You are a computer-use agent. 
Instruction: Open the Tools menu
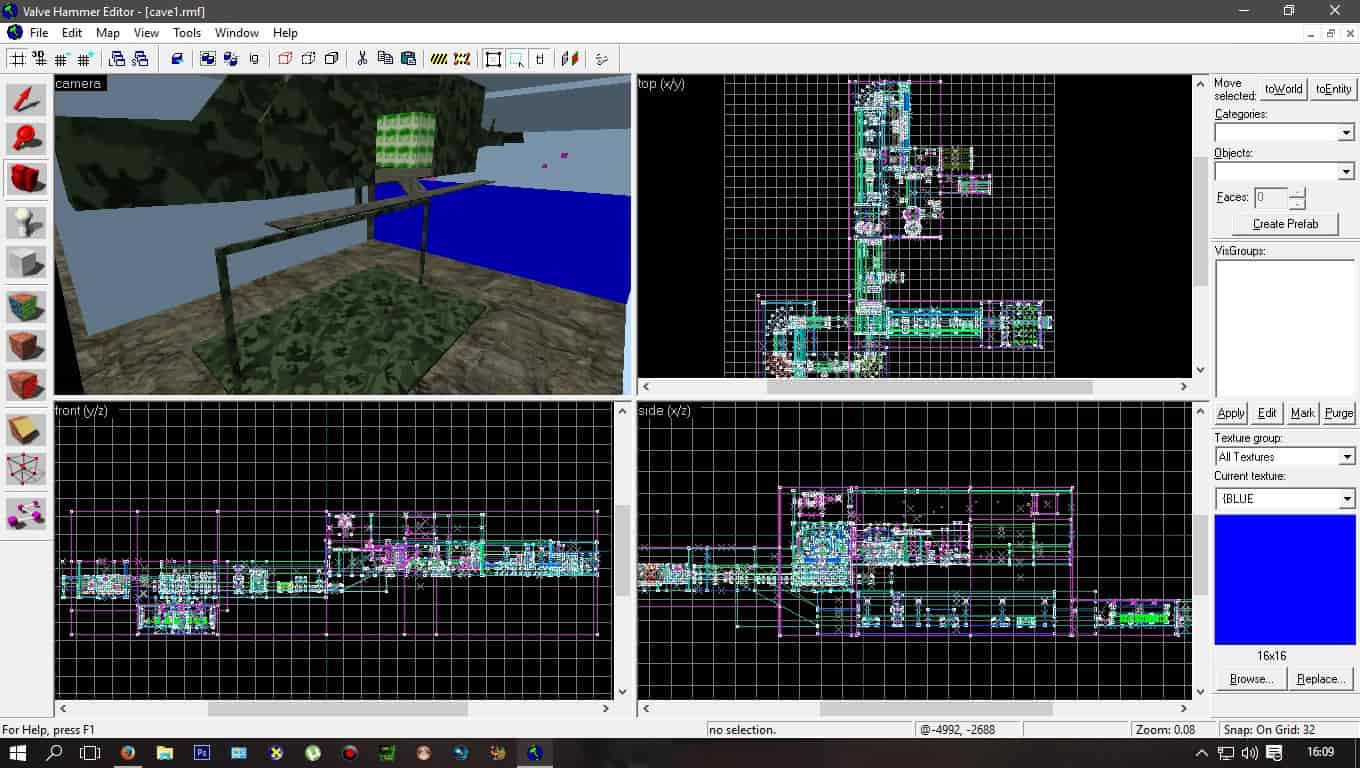187,33
